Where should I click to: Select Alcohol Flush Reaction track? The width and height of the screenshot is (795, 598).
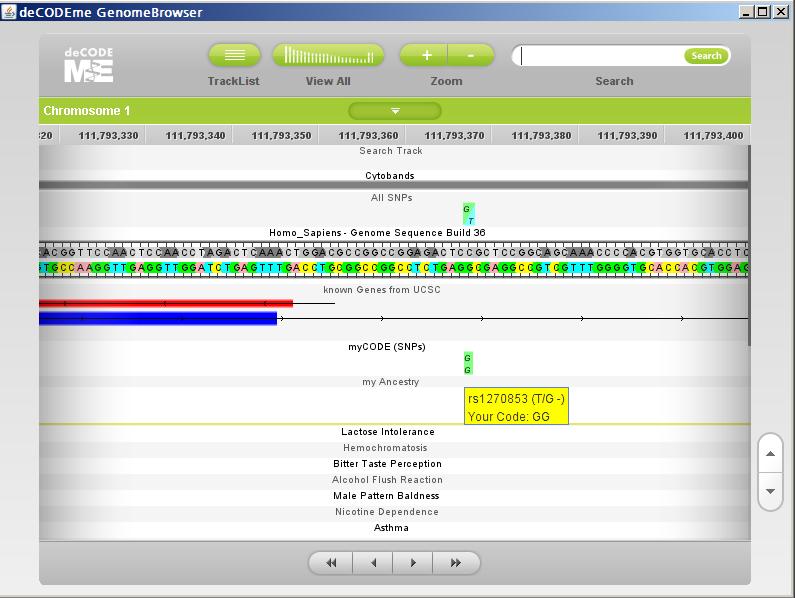[x=387, y=480]
